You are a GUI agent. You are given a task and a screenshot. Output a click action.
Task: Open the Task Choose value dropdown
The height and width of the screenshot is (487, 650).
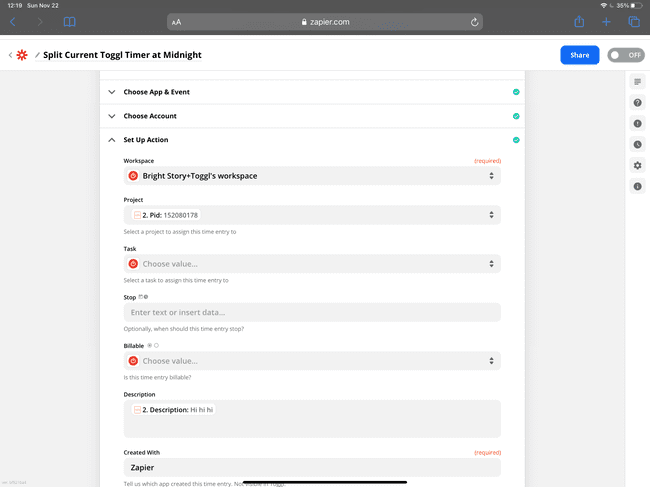(x=312, y=264)
